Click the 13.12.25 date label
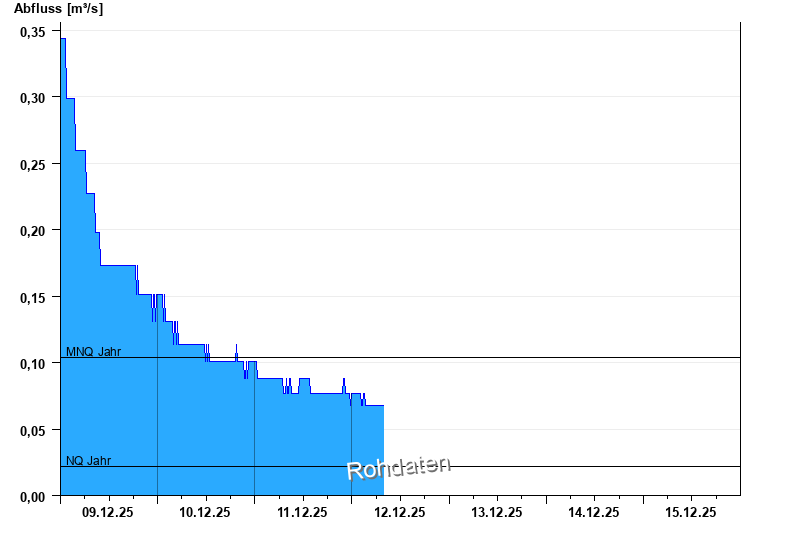The image size is (800, 550). (x=496, y=512)
